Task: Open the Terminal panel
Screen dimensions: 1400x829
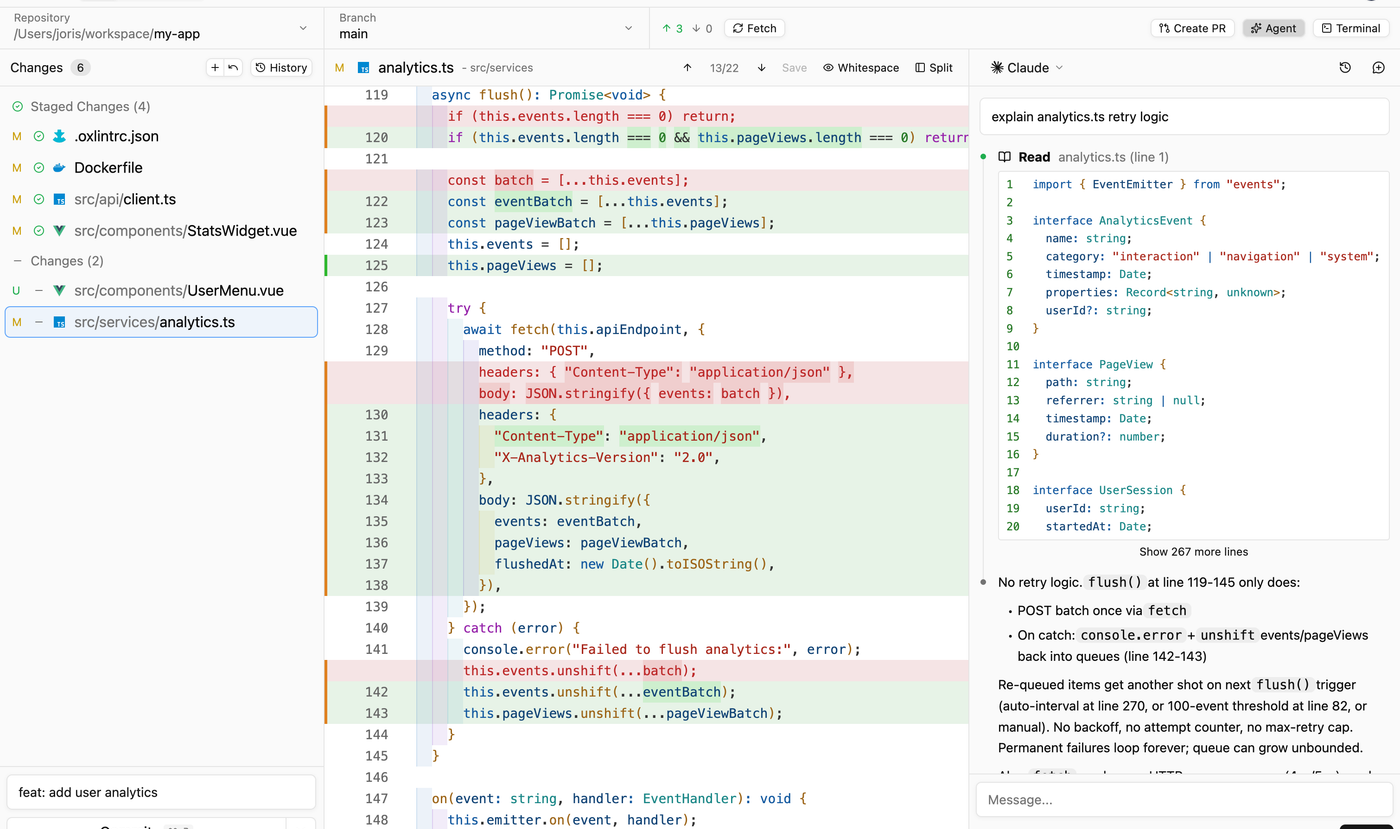Action: tap(1351, 28)
